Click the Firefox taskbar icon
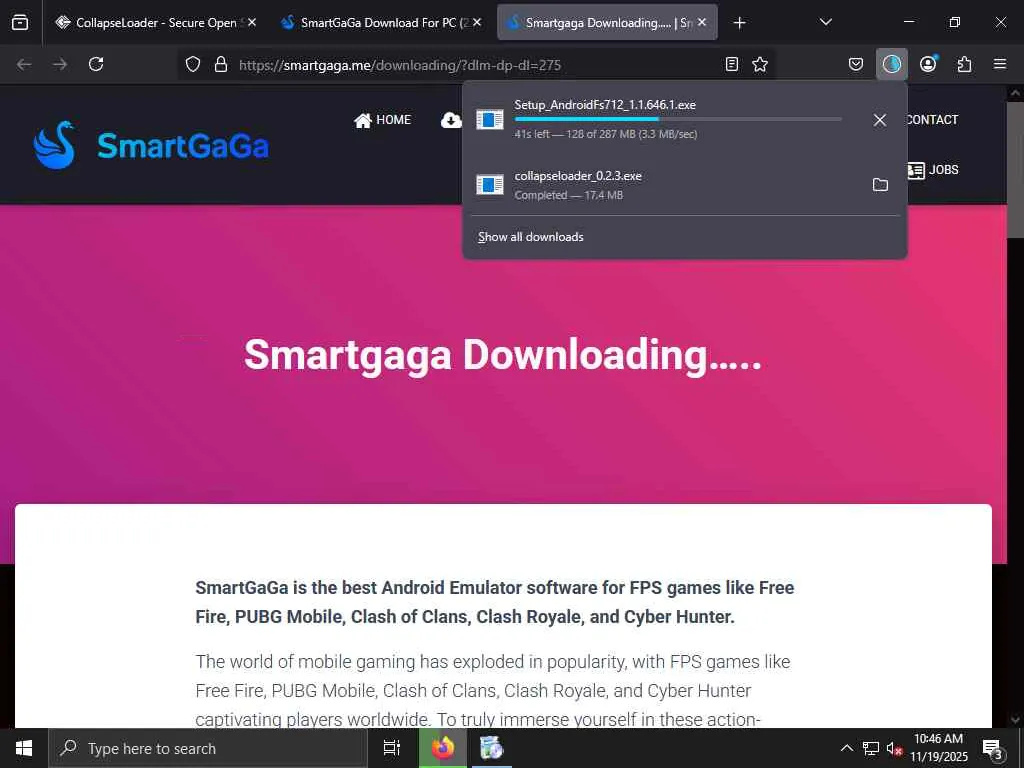The width and height of the screenshot is (1024, 768). [443, 748]
